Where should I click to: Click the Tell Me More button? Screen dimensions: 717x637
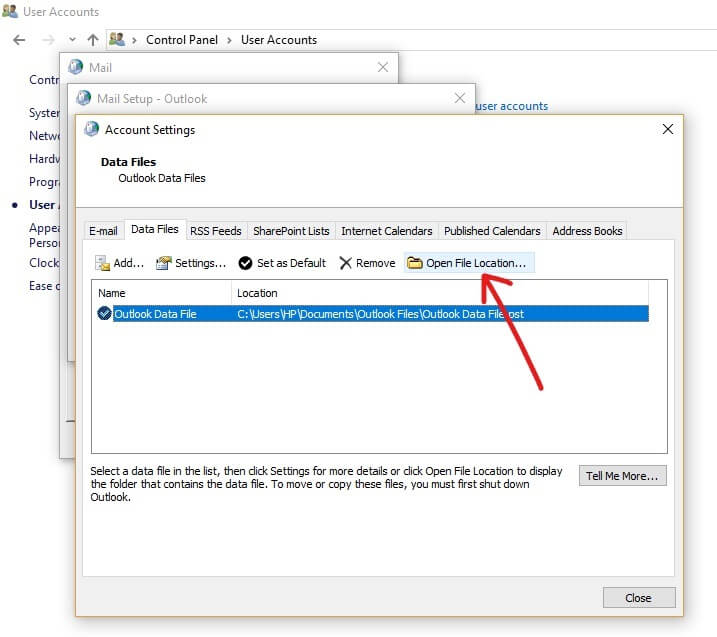(x=622, y=476)
